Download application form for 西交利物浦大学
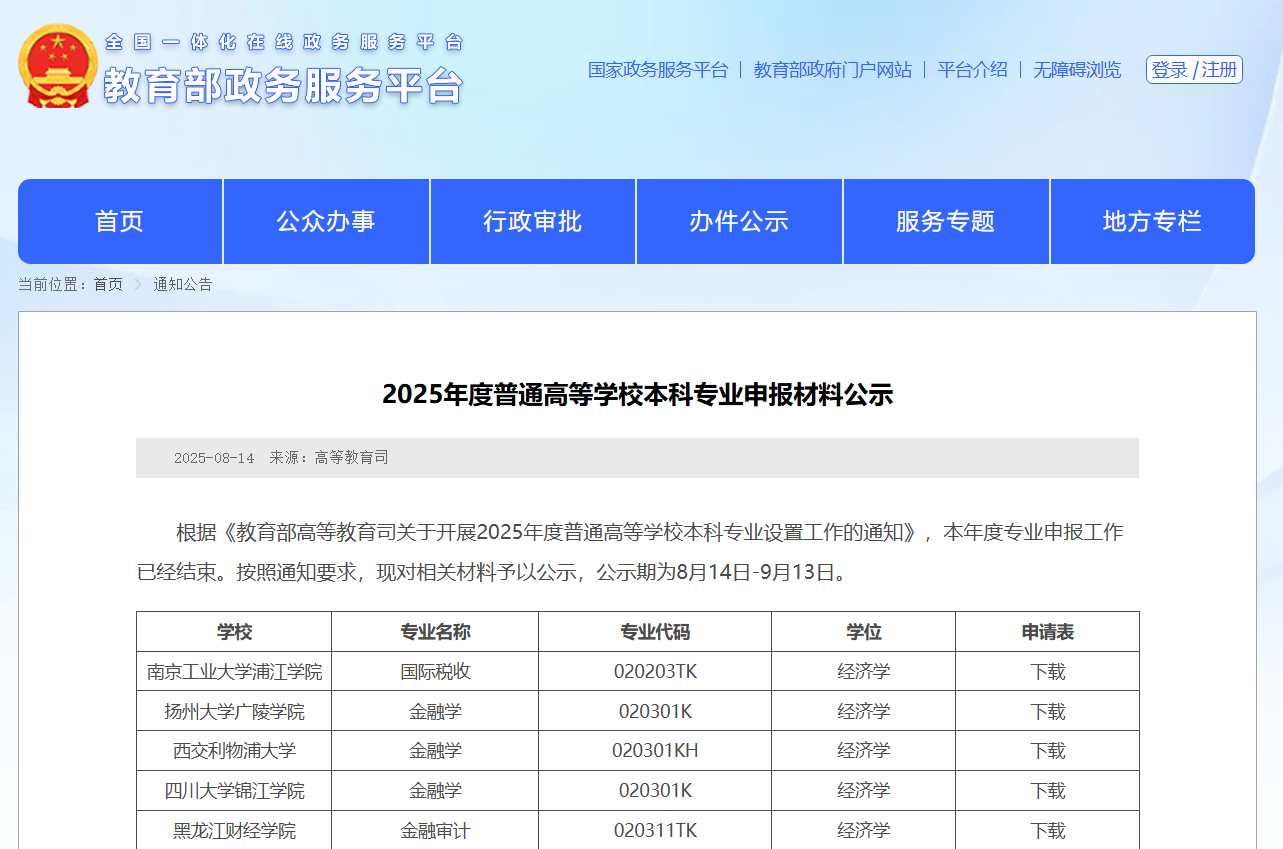This screenshot has height=849, width=1283. pyautogui.click(x=1048, y=751)
